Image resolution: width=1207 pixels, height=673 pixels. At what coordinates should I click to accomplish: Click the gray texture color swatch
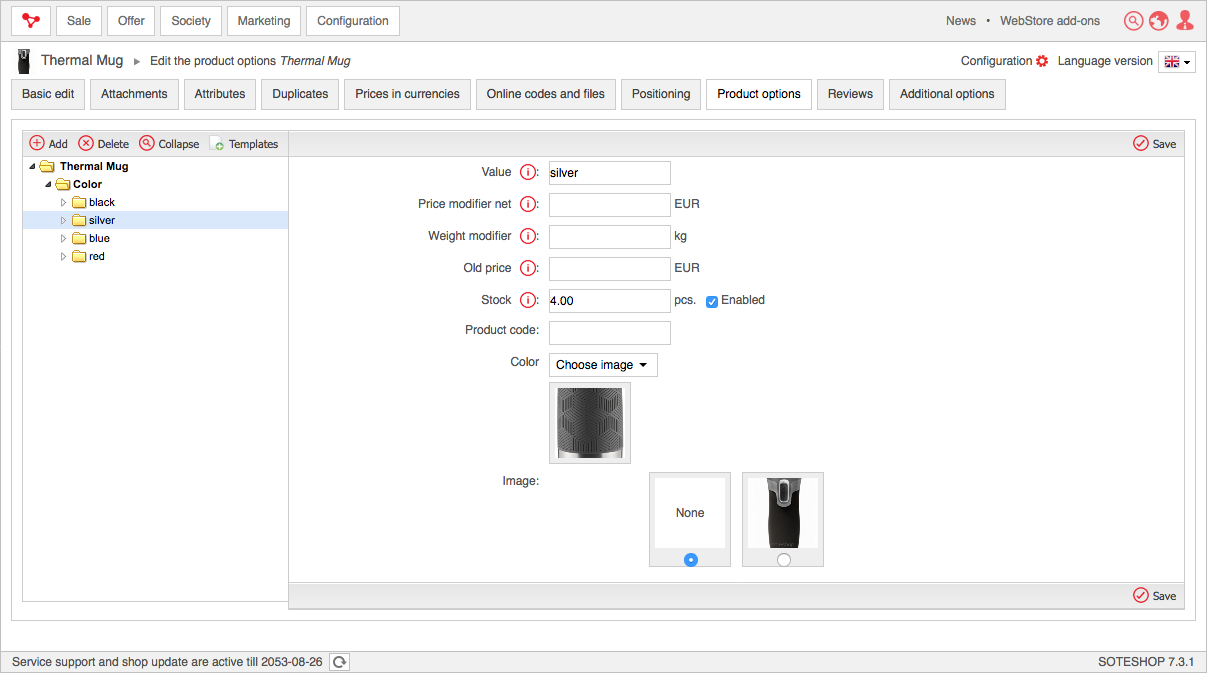(x=590, y=423)
